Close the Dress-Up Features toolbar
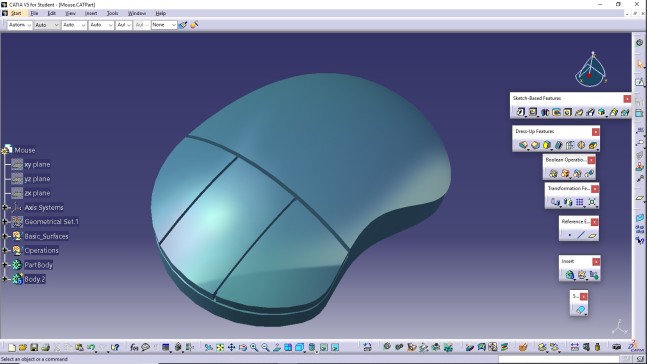The width and height of the screenshot is (647, 364). pos(595,132)
